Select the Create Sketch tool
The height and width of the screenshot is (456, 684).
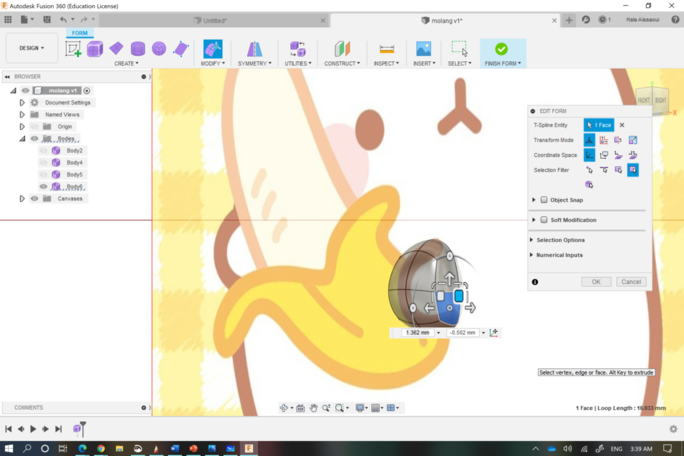(73, 49)
